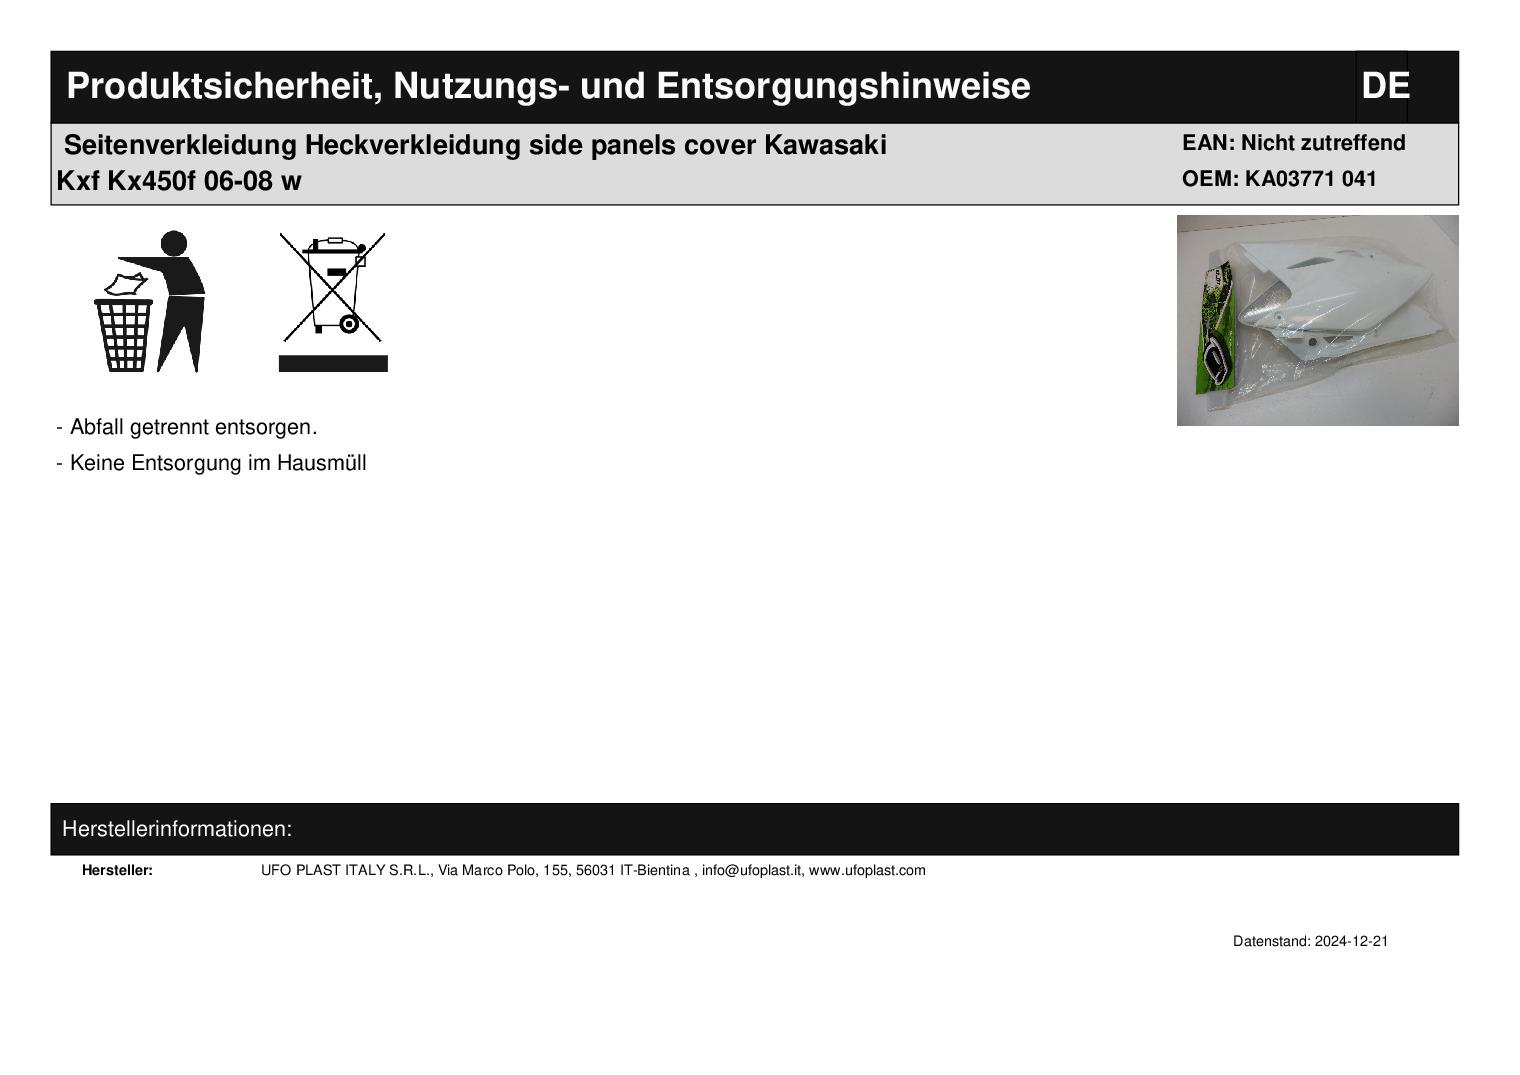The height and width of the screenshot is (1075, 1520).
Task: Open the www.ufoplast.com website link
Action: pyautogui.click(x=867, y=870)
